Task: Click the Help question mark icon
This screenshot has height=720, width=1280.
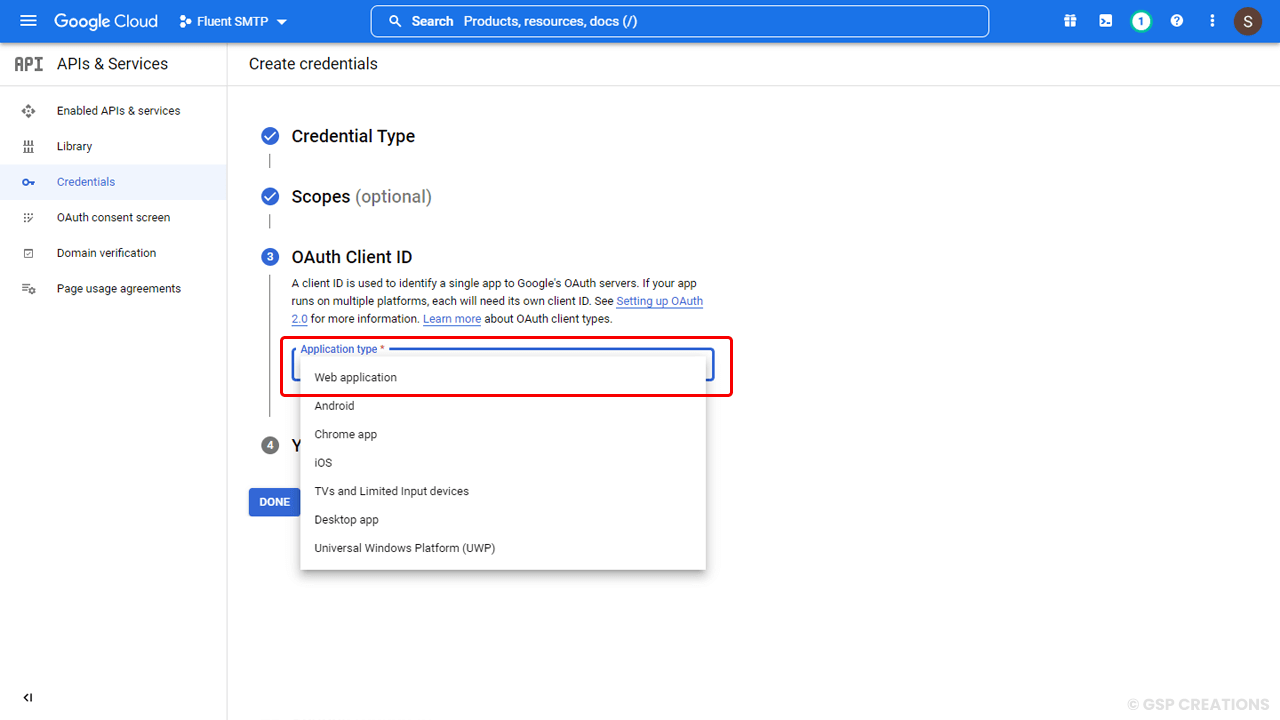Action: tap(1177, 20)
